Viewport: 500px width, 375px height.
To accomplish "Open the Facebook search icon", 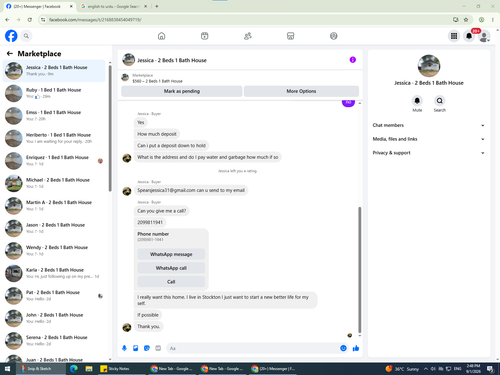I will tap(26, 36).
